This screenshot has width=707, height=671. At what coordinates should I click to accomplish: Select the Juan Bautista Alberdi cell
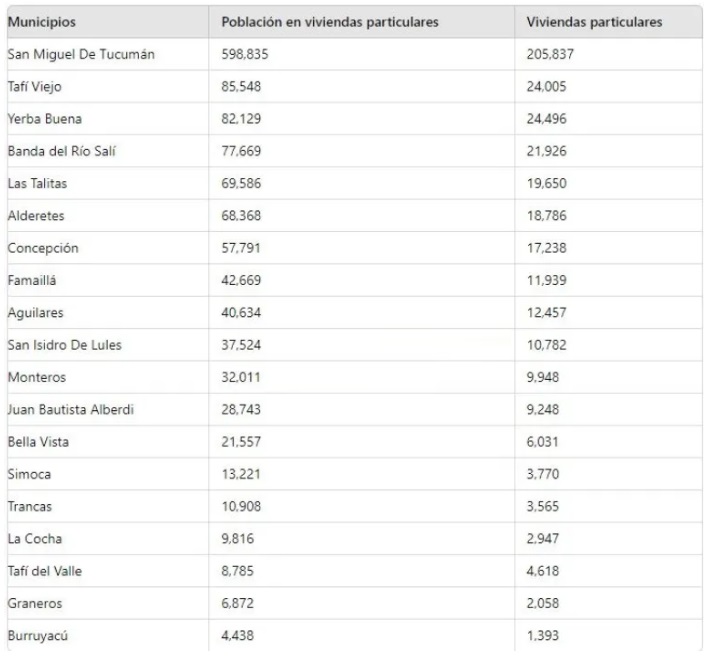(x=70, y=410)
